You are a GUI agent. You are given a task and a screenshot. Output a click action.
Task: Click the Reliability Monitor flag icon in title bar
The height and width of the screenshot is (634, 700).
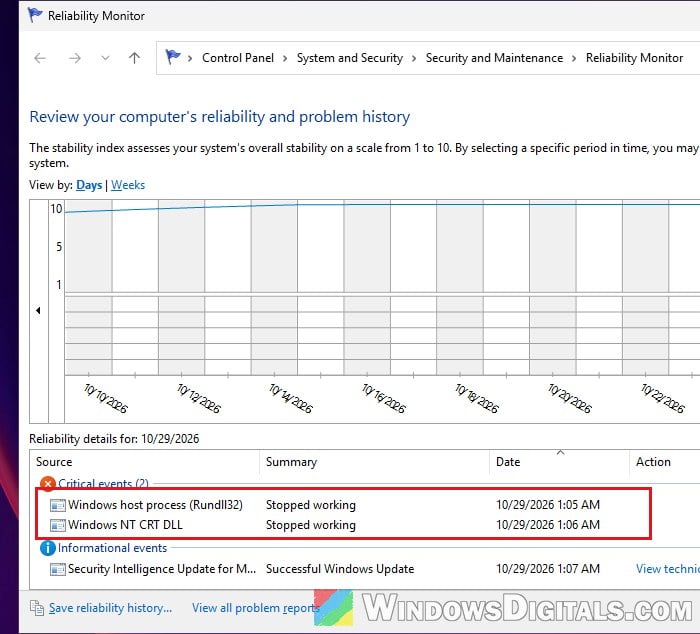tap(35, 15)
